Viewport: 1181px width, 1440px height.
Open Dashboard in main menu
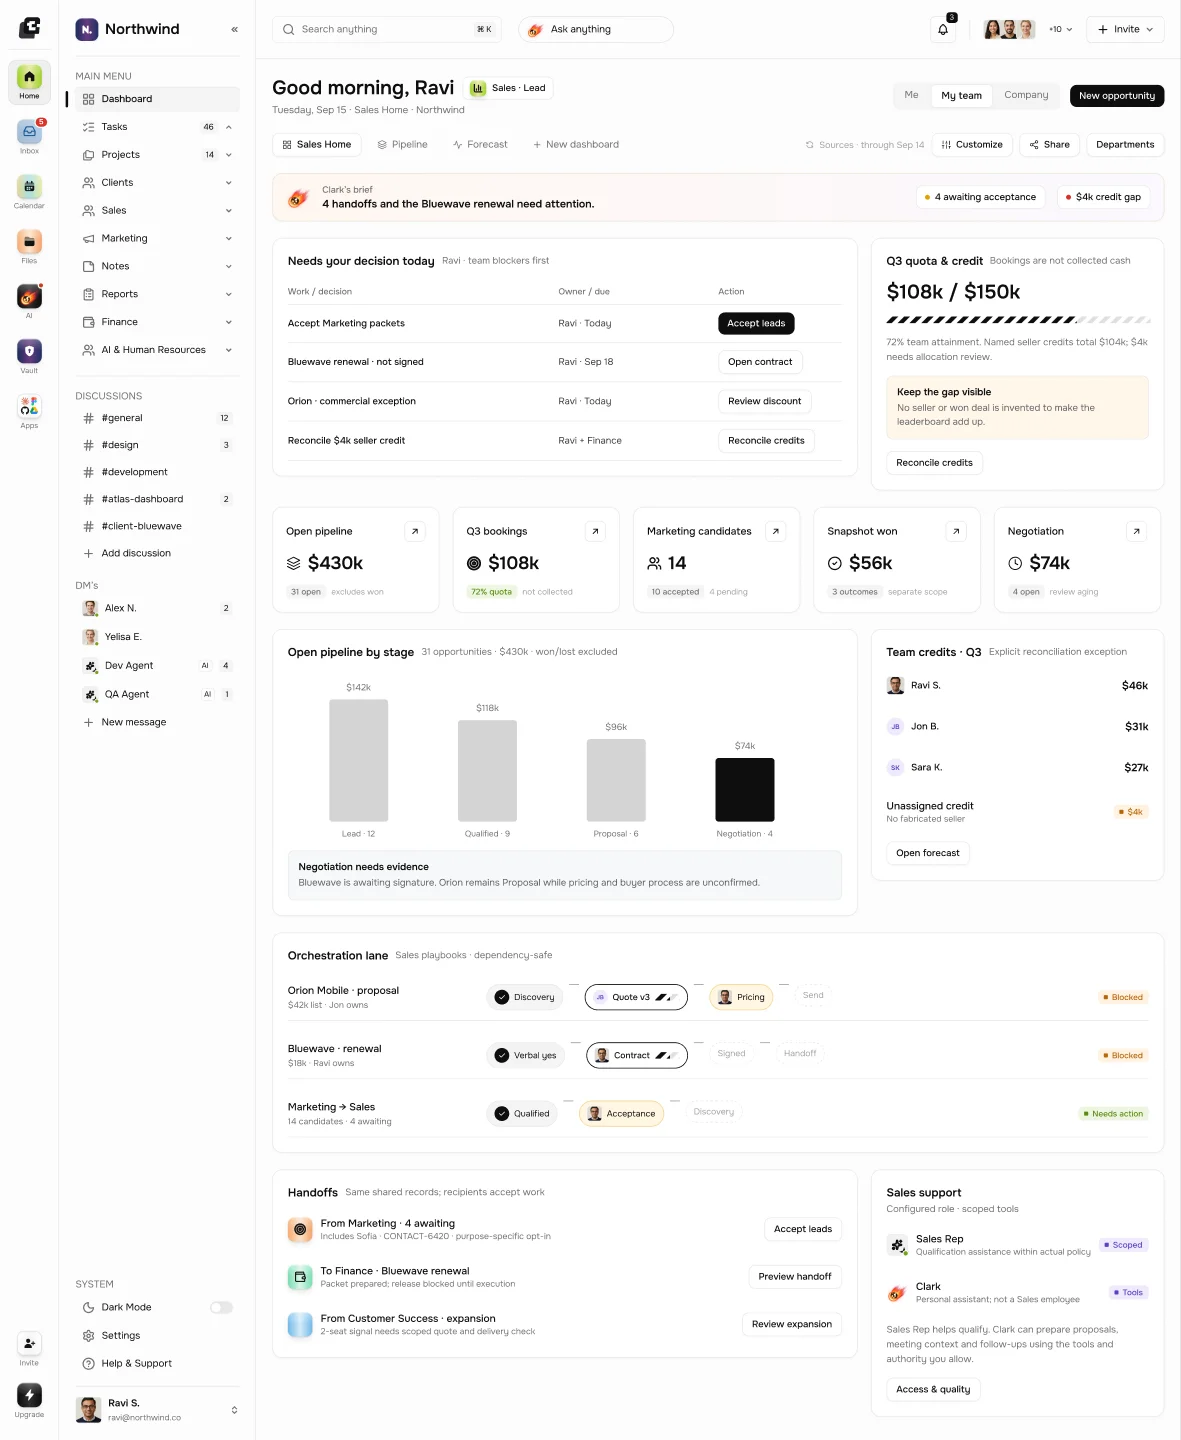[157, 99]
